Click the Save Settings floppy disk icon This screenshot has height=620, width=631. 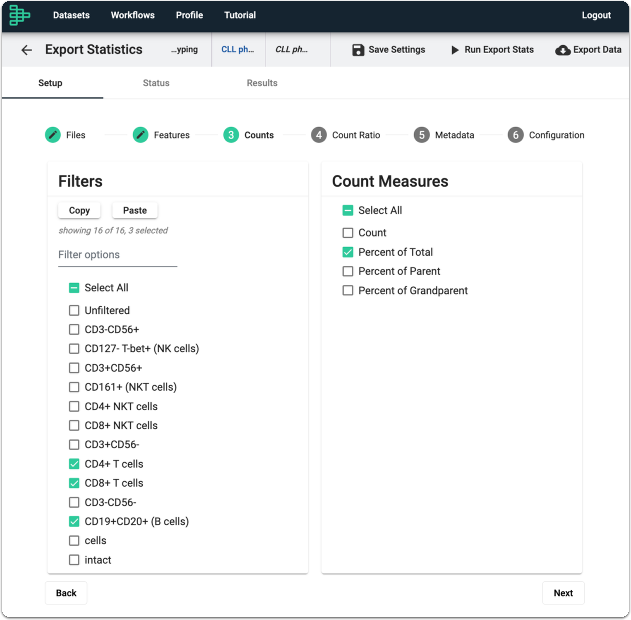tap(358, 50)
